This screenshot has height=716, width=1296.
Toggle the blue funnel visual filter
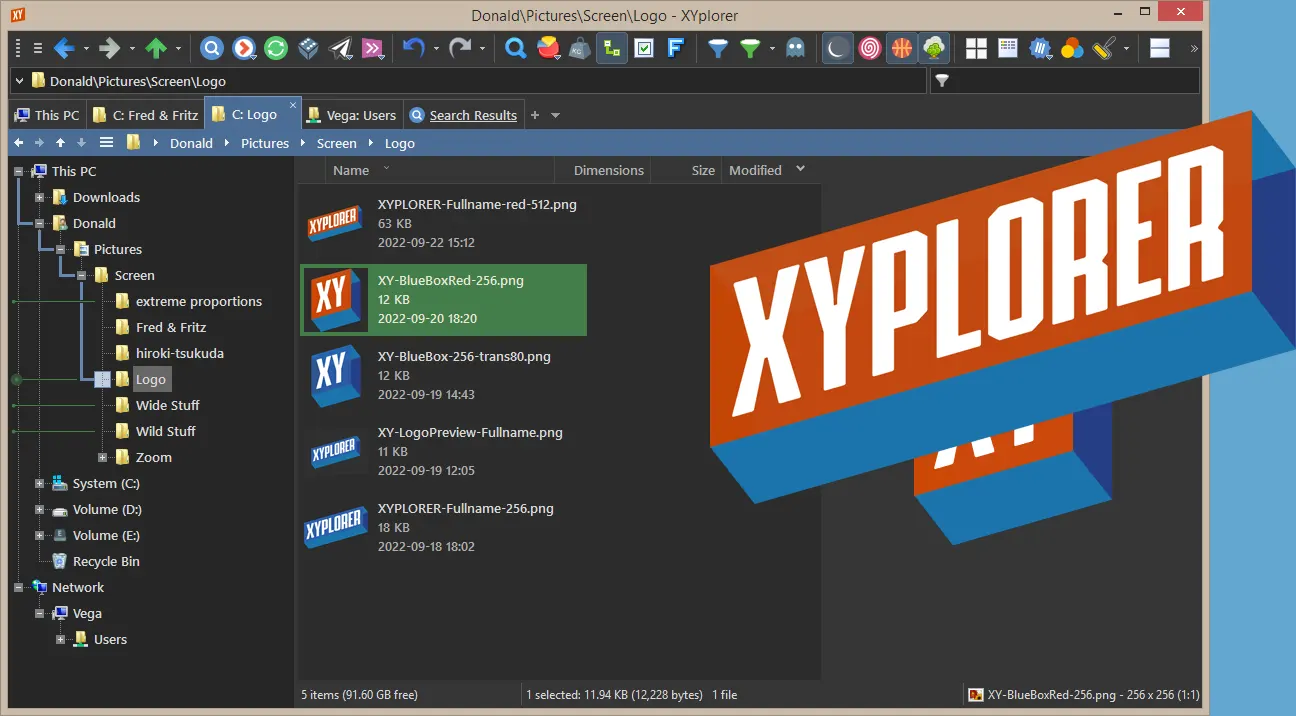click(718, 48)
